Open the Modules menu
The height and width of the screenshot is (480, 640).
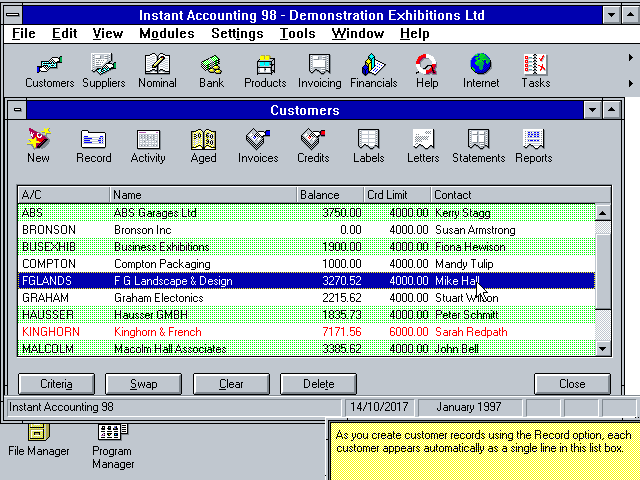(167, 33)
